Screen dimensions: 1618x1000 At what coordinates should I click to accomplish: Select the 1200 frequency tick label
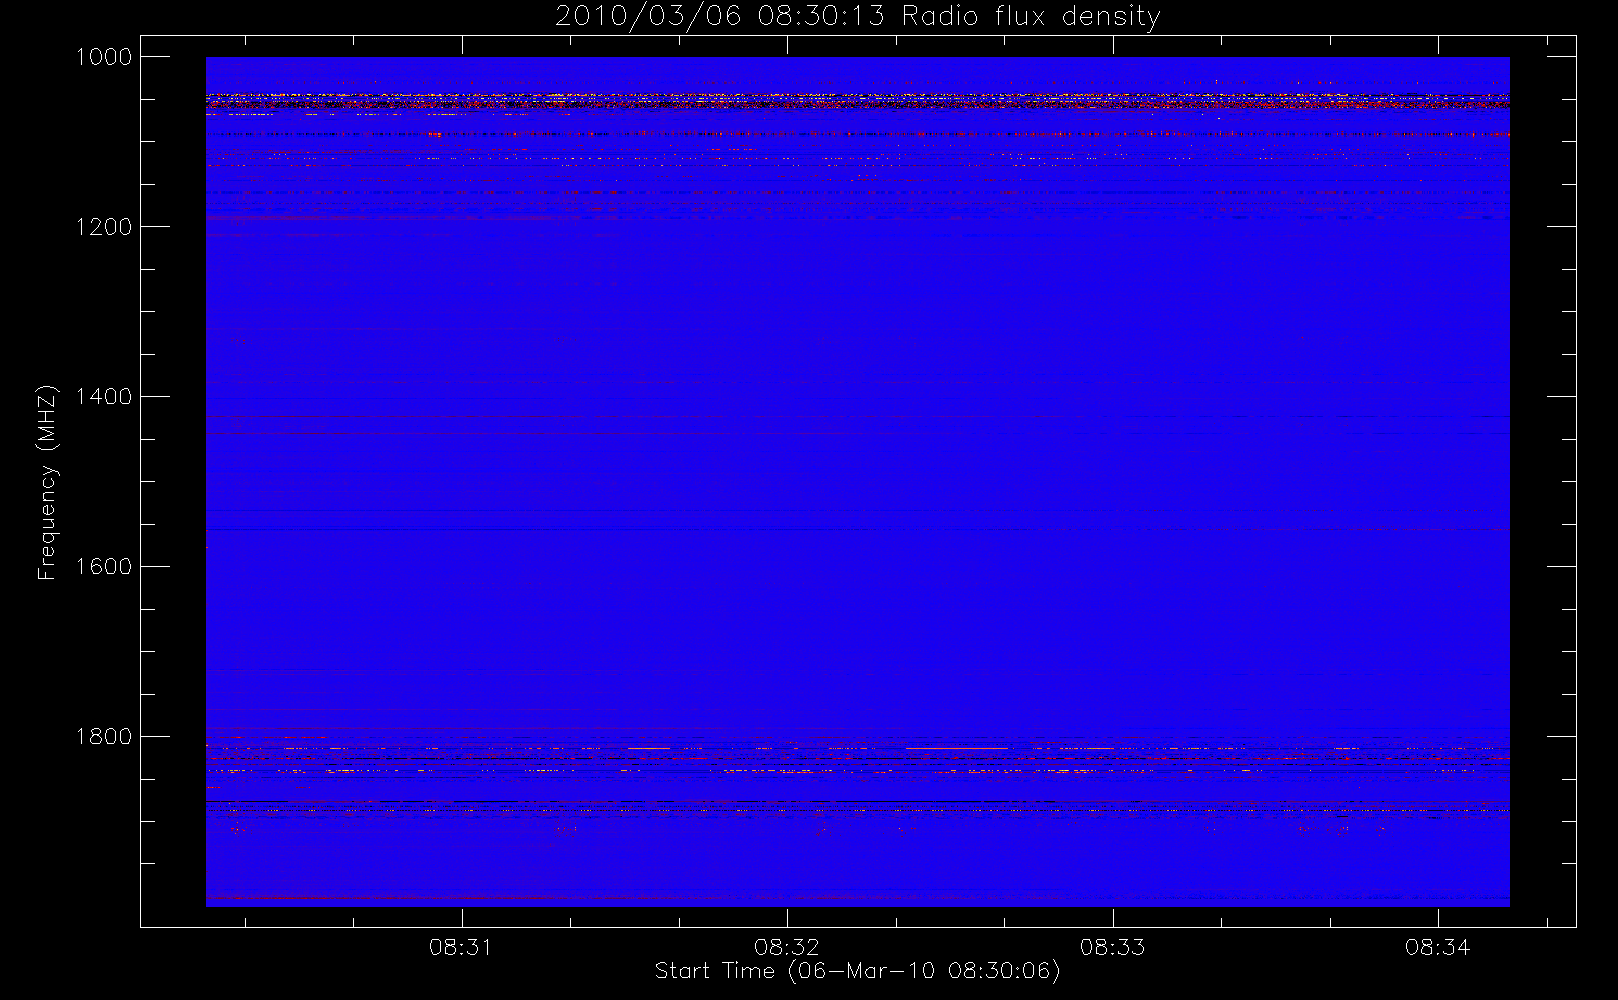104,227
